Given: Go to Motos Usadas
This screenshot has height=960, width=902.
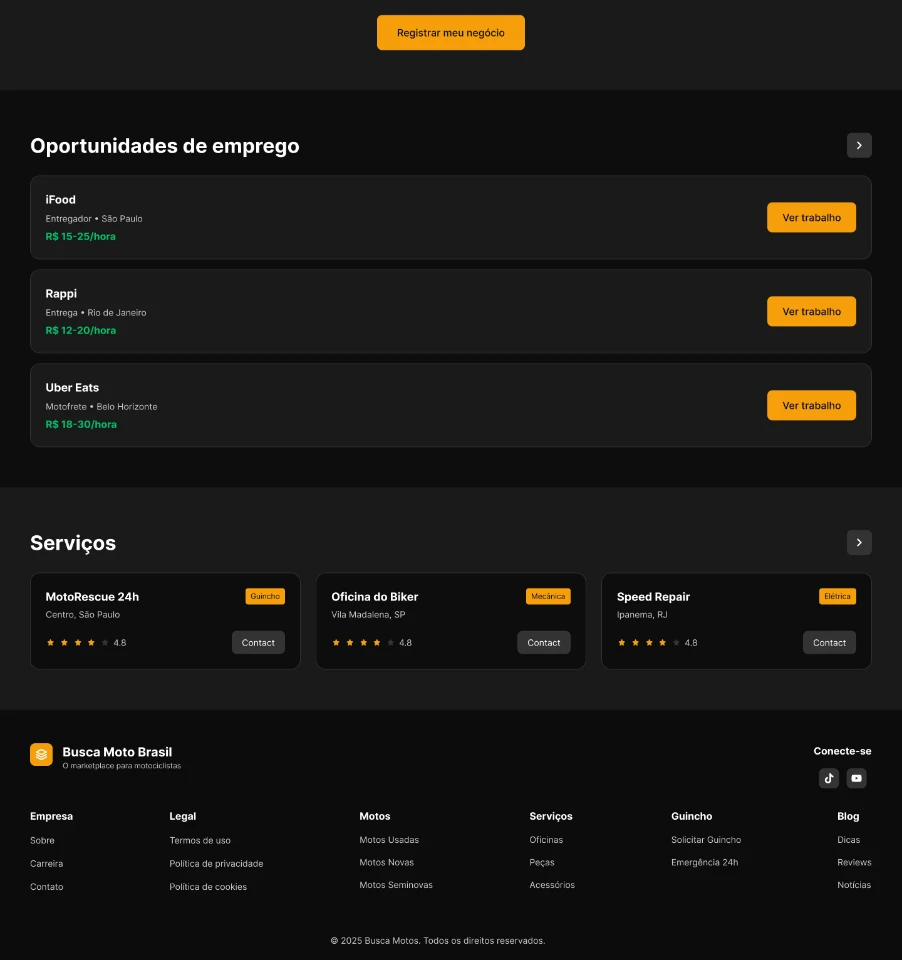Looking at the screenshot, I should [389, 840].
